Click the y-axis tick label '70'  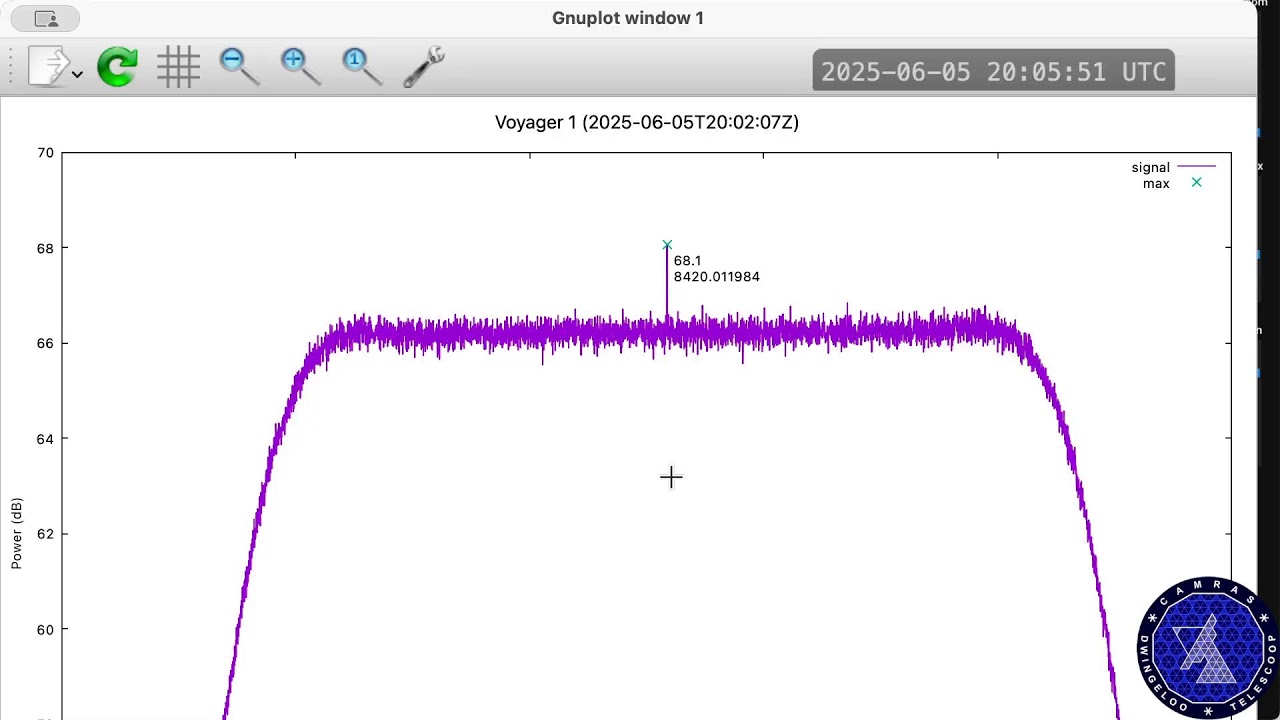[45, 153]
